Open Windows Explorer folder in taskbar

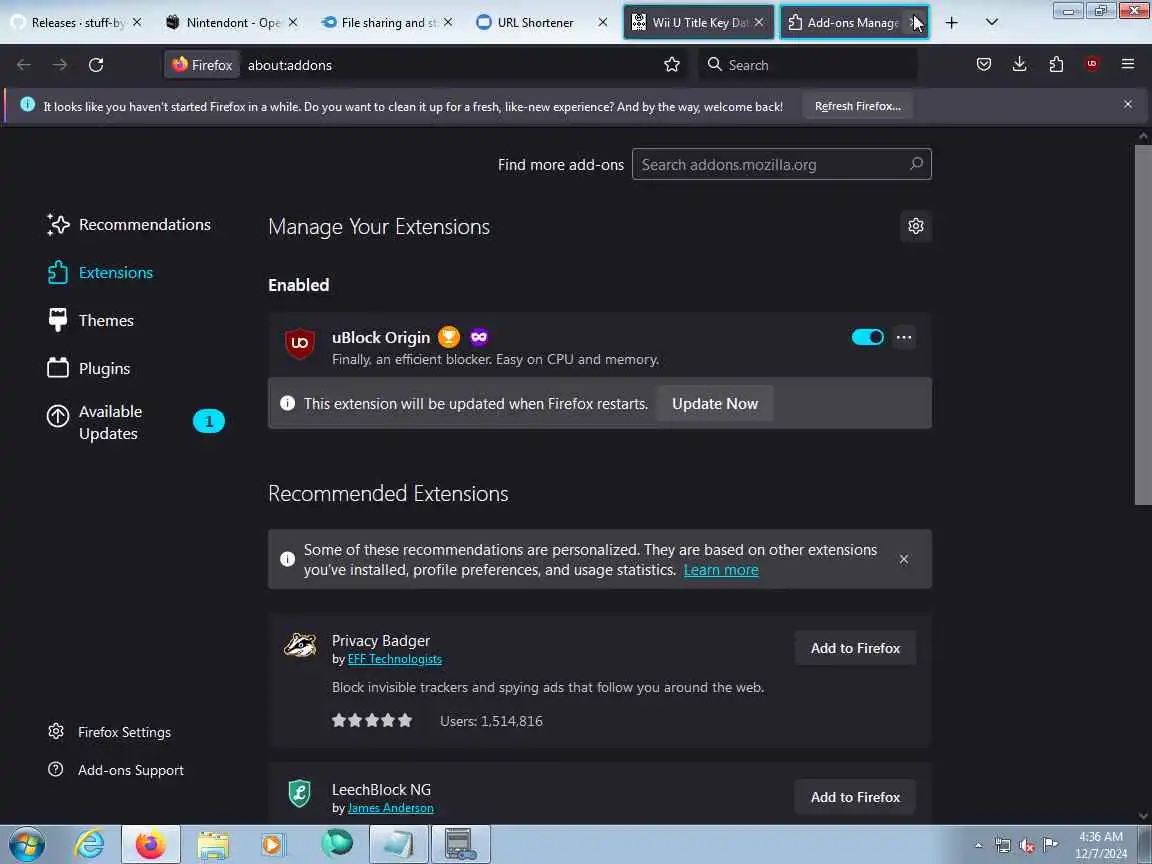[212, 844]
